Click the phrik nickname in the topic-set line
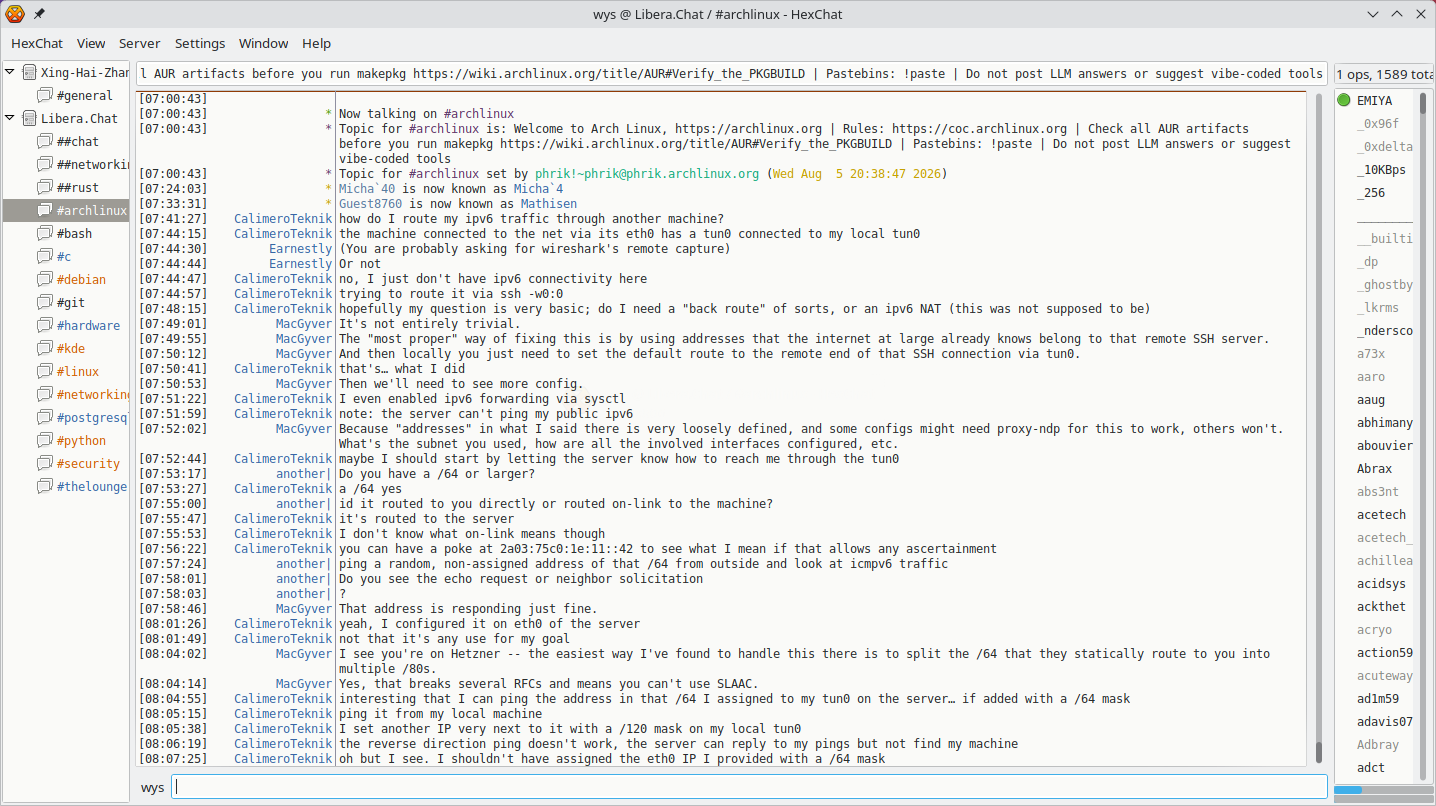 point(554,174)
